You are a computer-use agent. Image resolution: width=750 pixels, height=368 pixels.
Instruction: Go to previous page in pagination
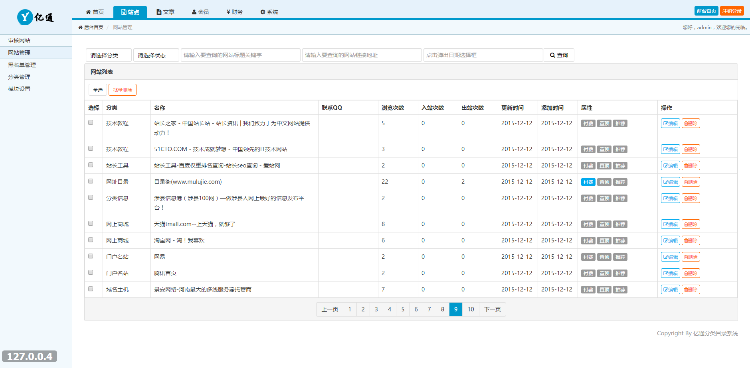pyautogui.click(x=330, y=310)
